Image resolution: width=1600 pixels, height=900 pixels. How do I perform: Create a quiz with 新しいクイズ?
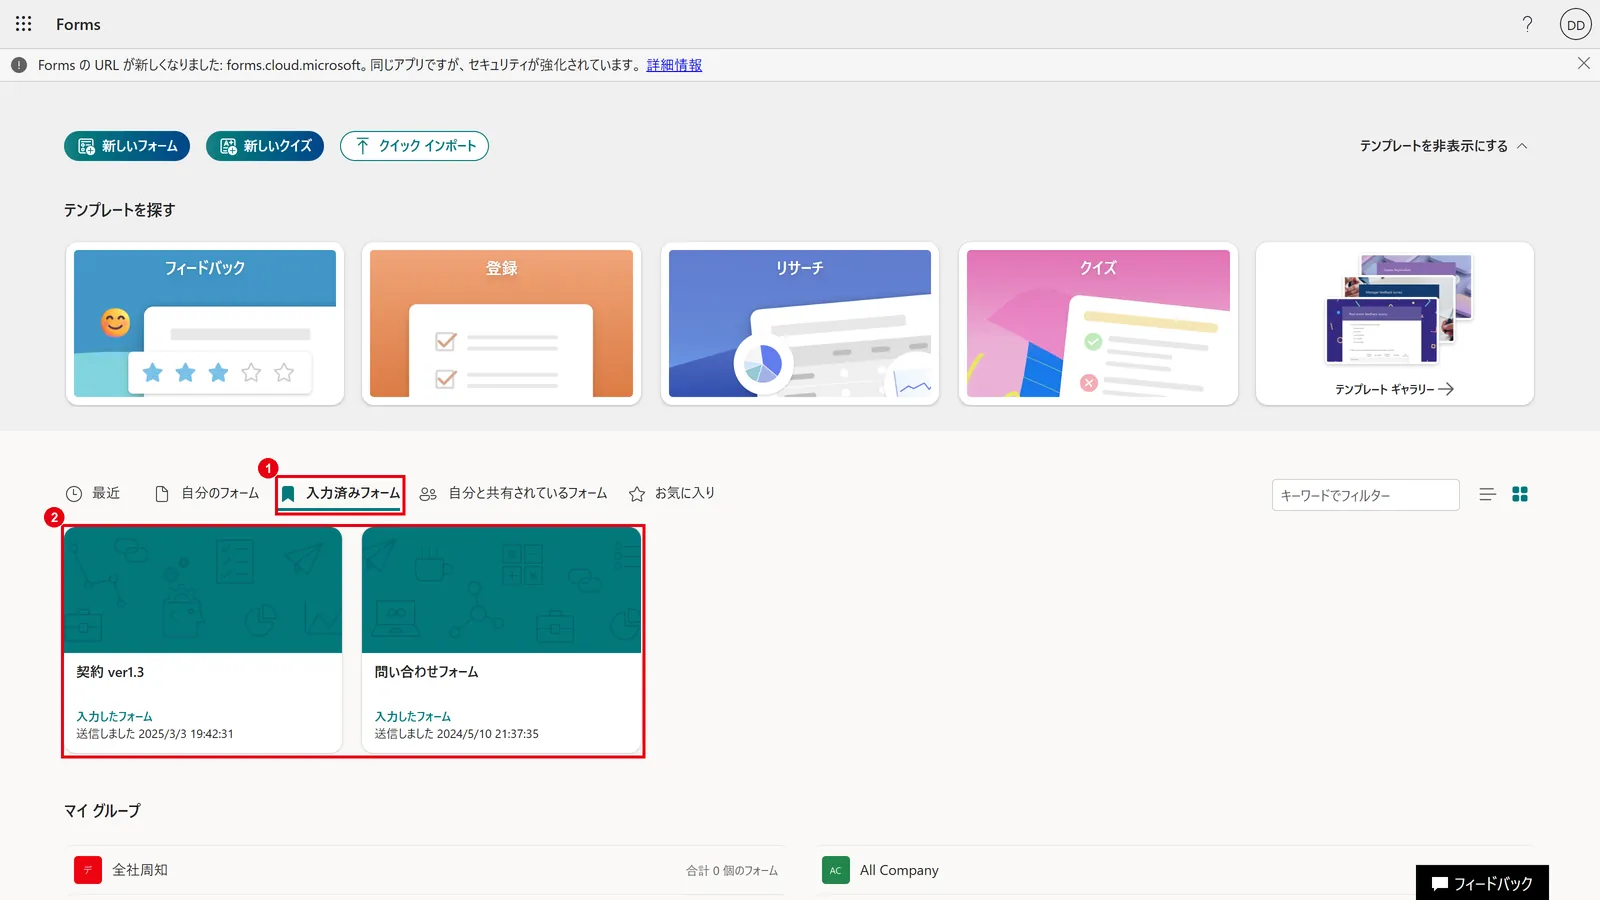click(265, 146)
